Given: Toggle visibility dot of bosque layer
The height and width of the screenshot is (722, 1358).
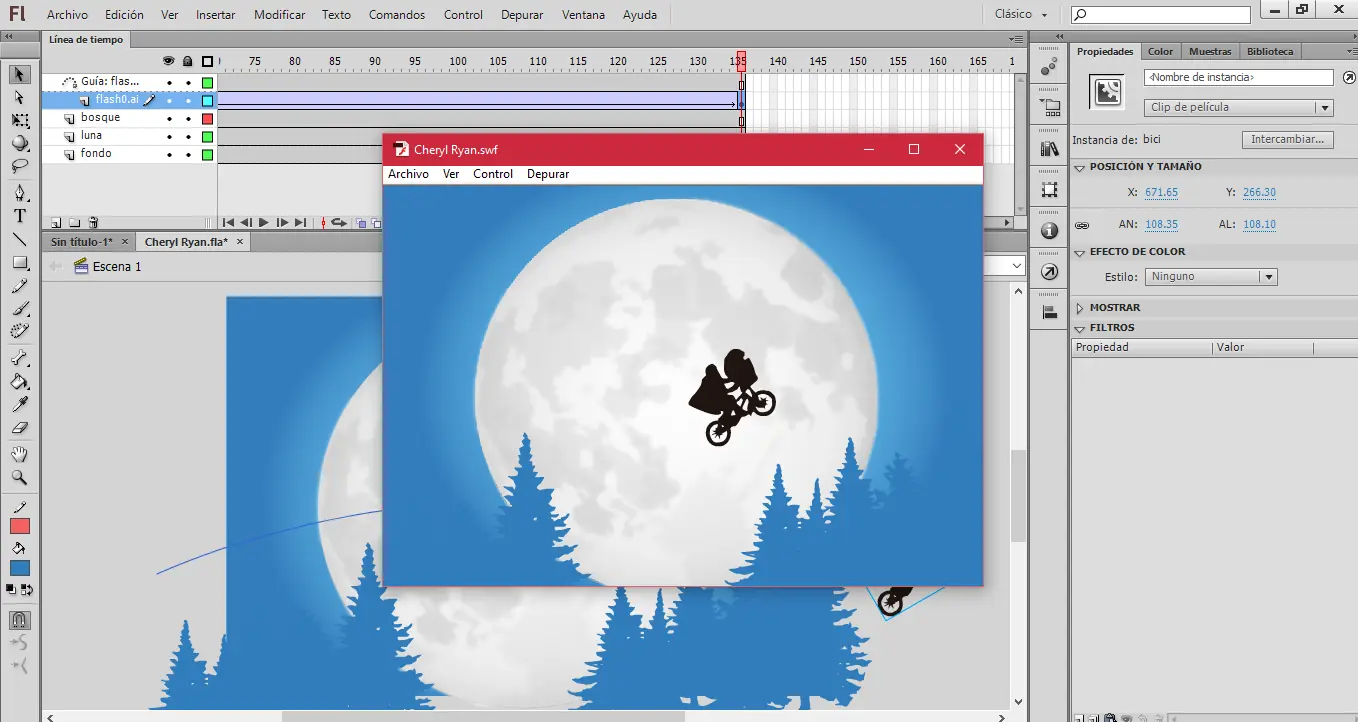Looking at the screenshot, I should pyautogui.click(x=169, y=118).
